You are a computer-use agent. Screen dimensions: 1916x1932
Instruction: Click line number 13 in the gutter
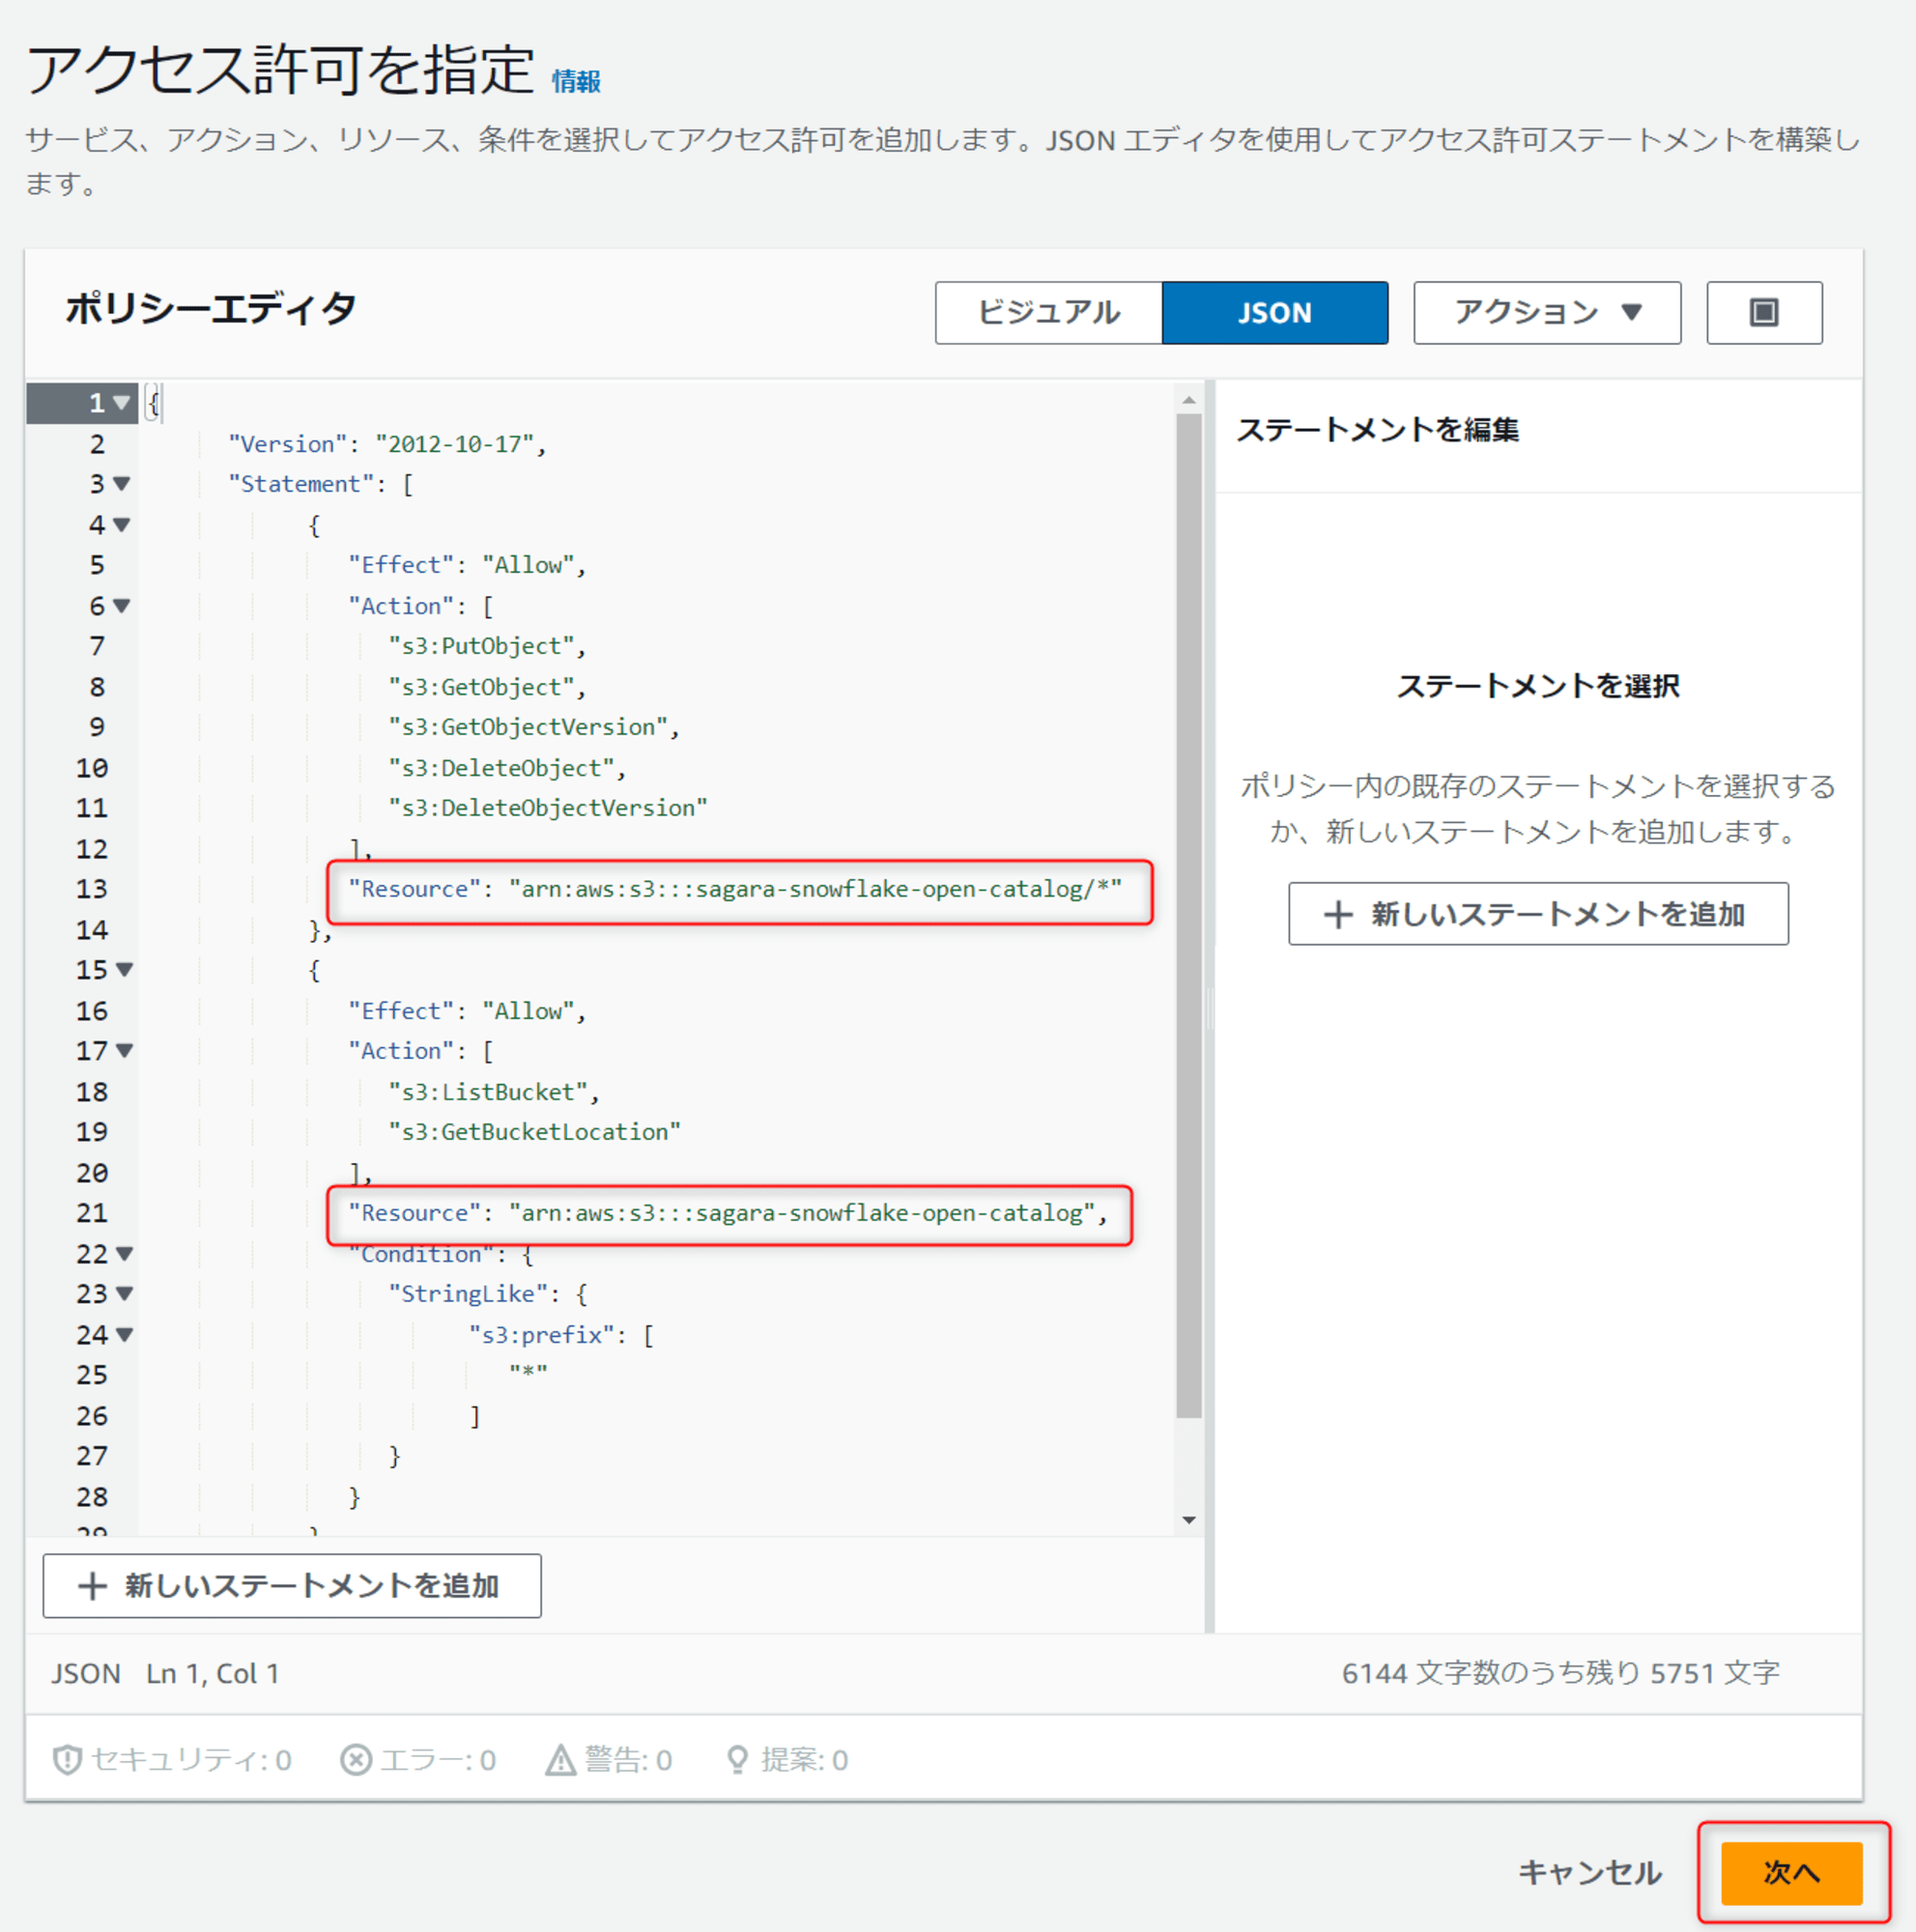(x=92, y=889)
